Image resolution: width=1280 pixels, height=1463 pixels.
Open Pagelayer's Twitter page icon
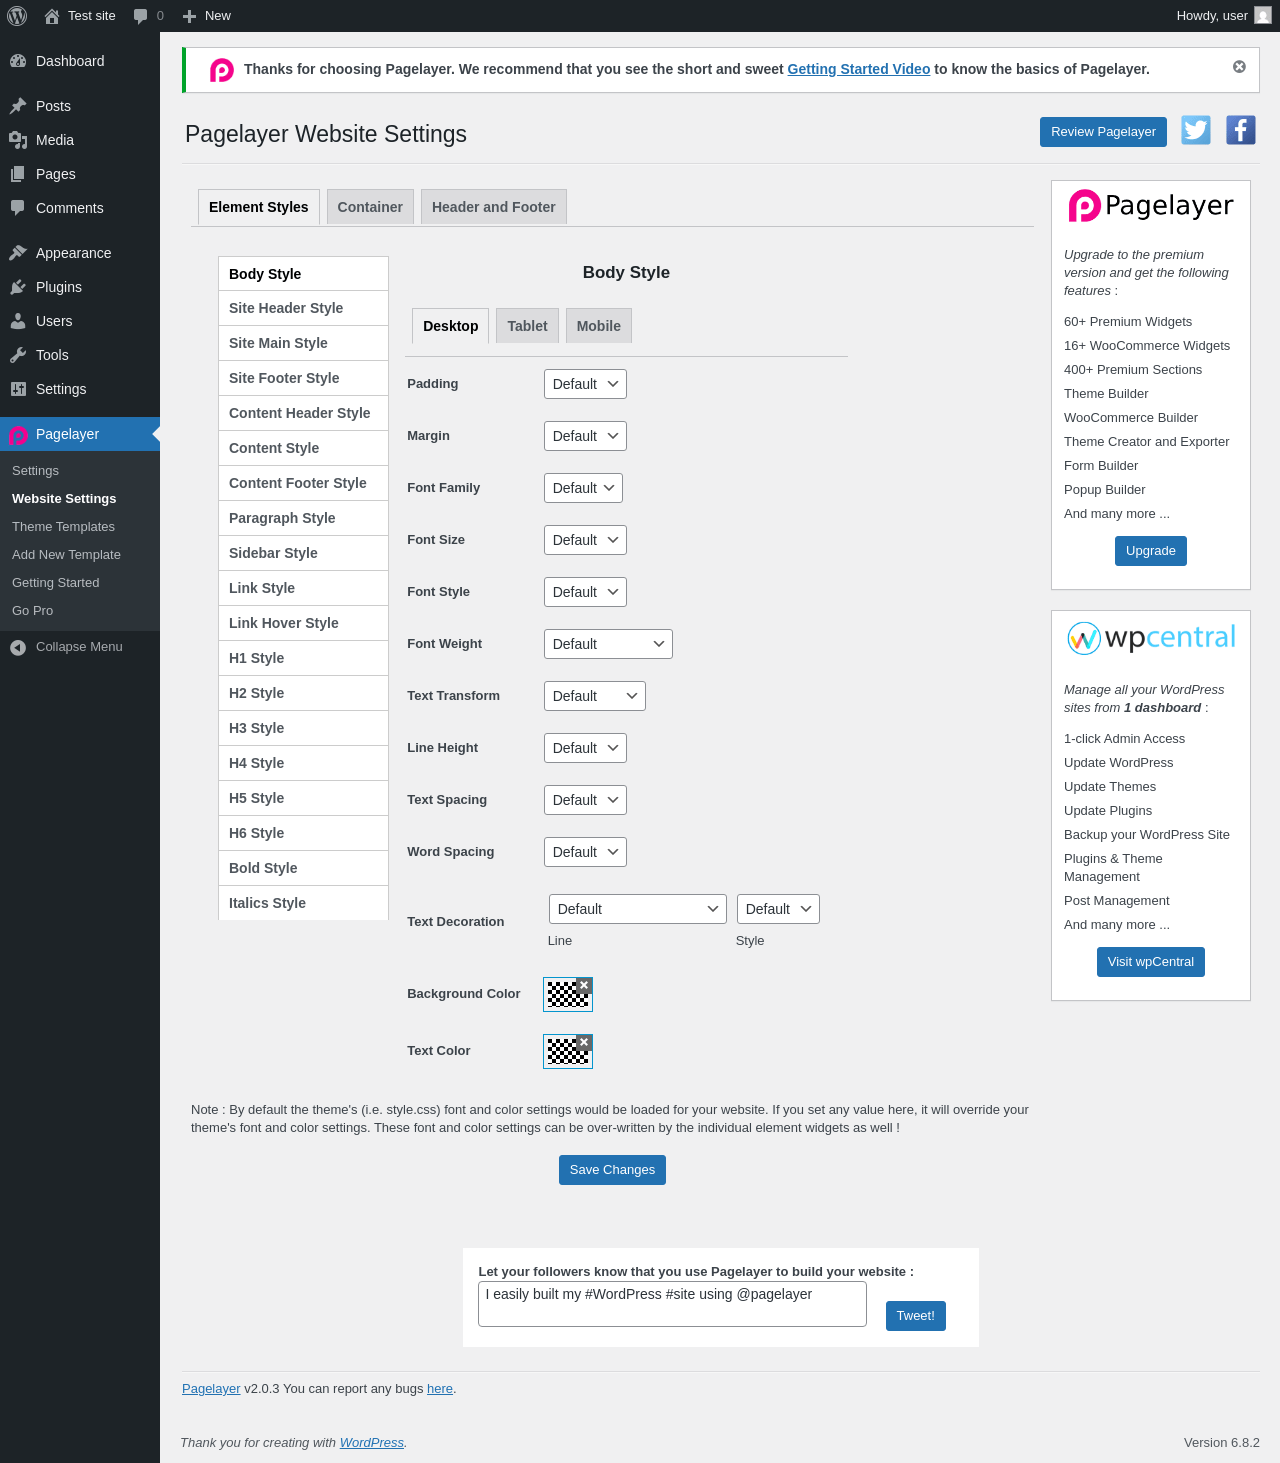1196,130
